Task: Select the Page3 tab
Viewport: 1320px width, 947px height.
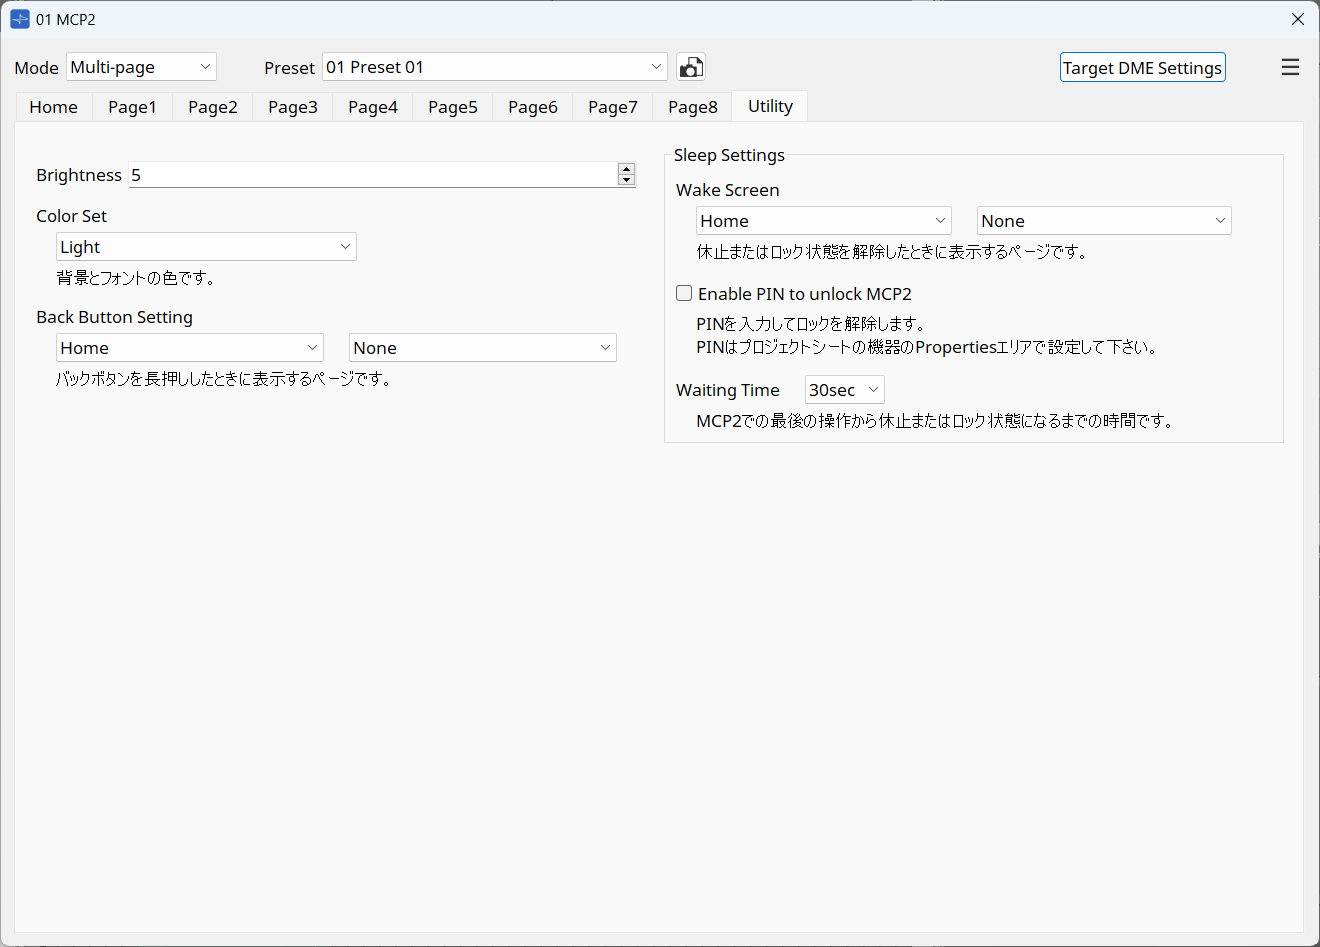Action: tap(292, 106)
